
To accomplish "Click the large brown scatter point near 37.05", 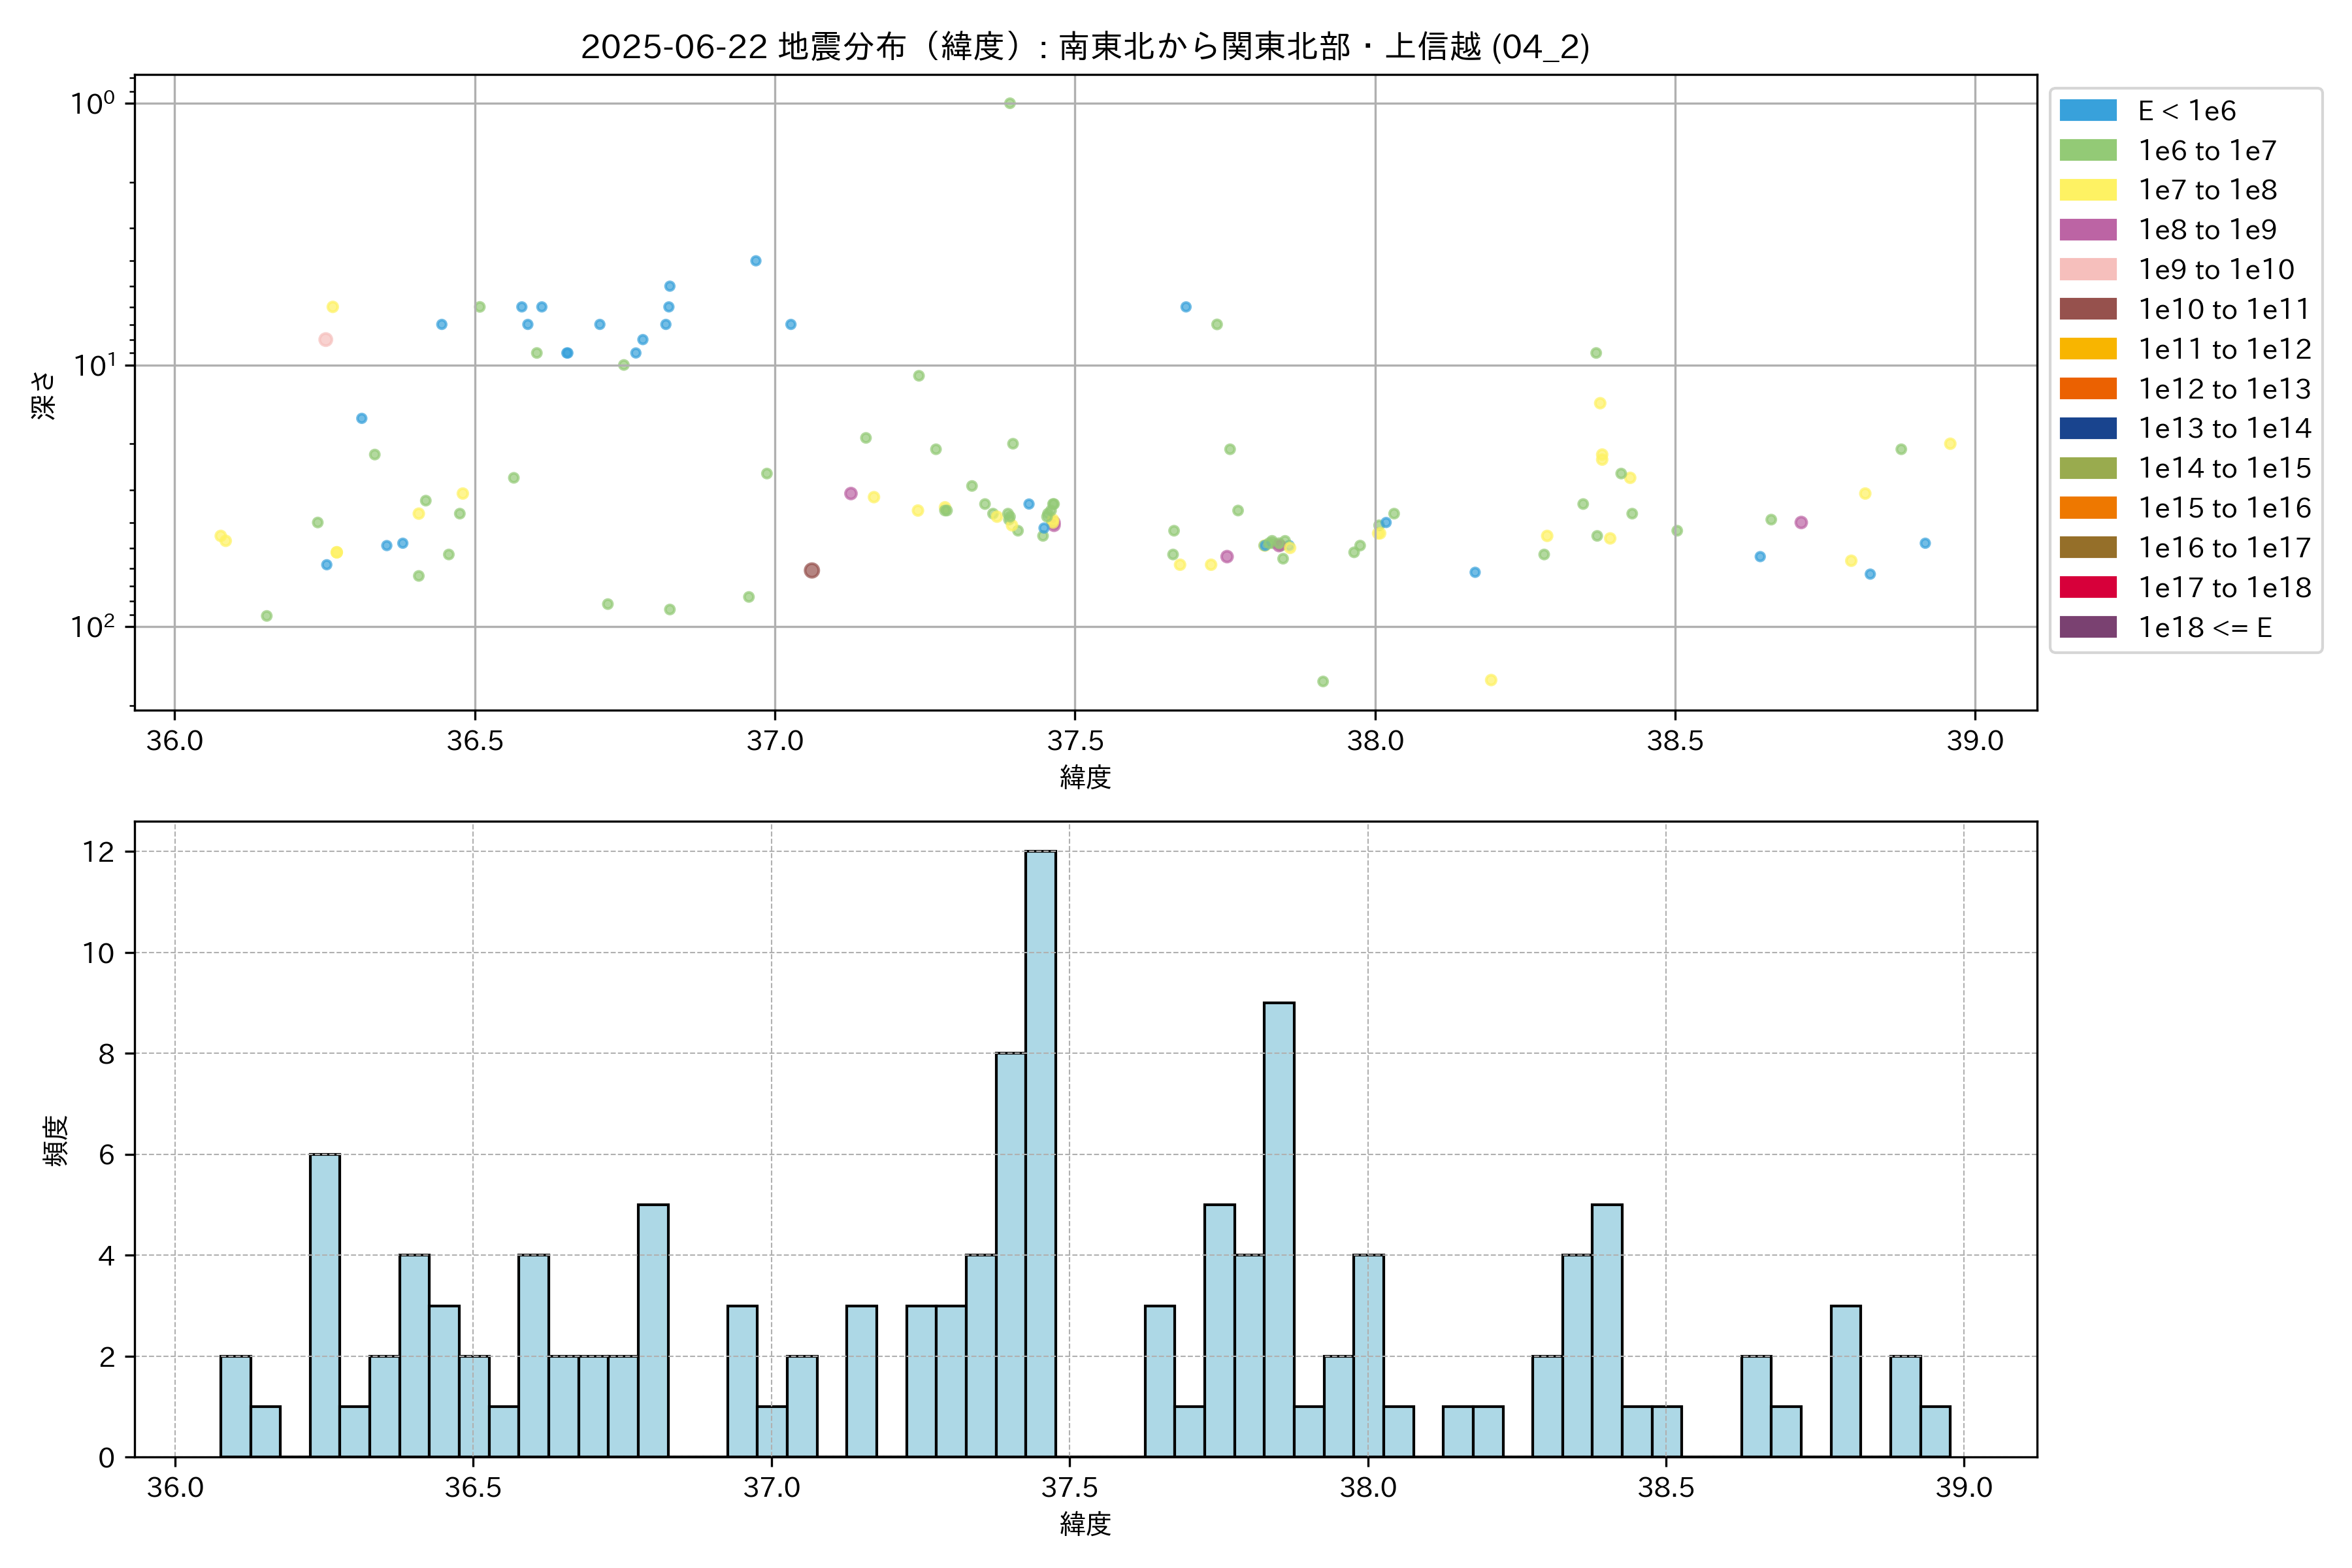I will click(811, 570).
